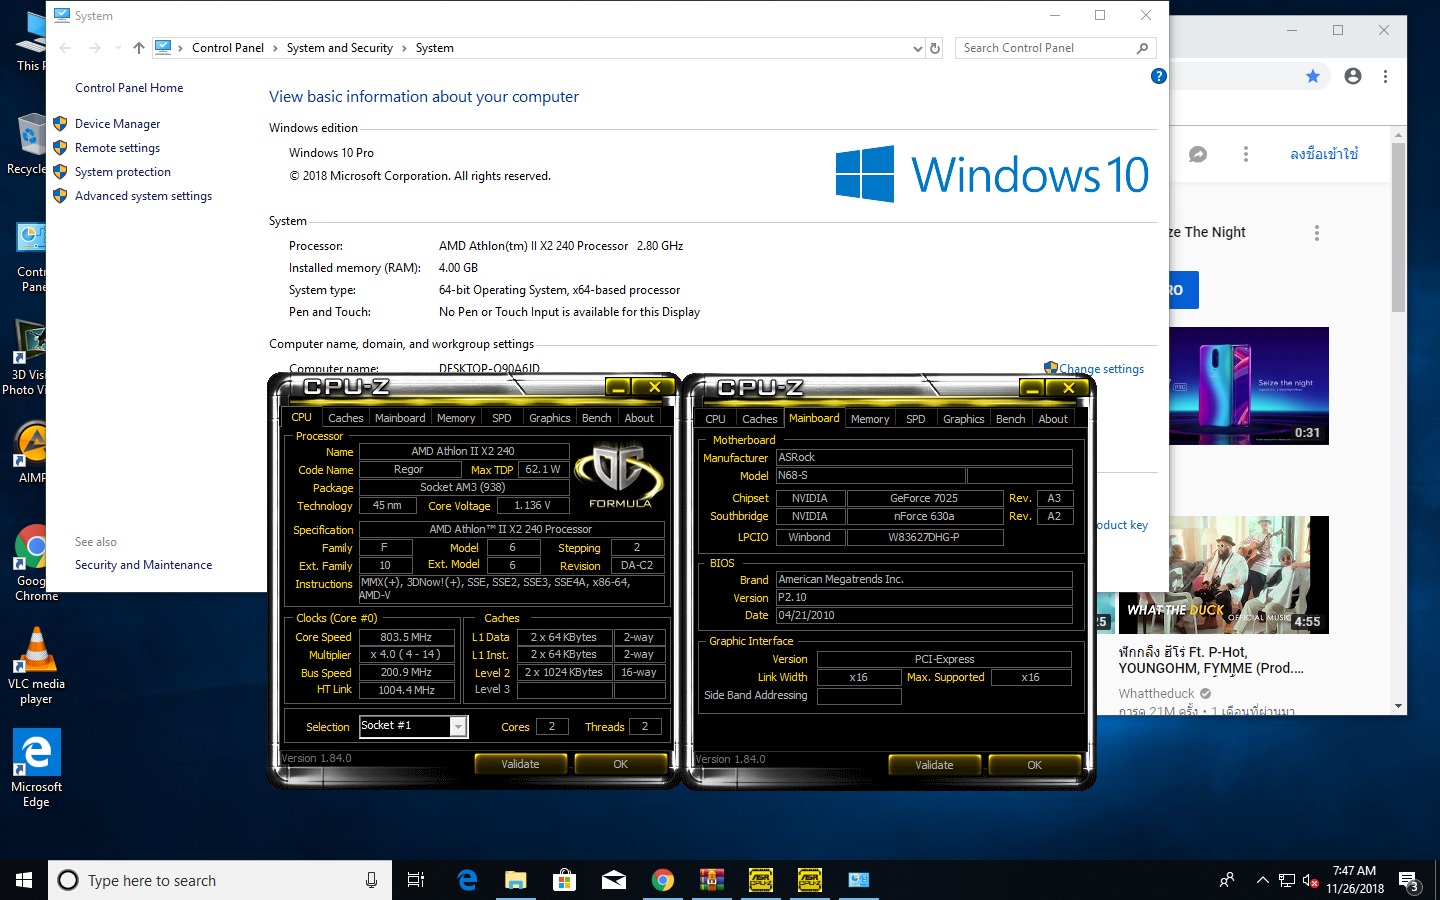Screen dimensions: 1440x900
Task: Click the Change settings link
Action: pyautogui.click(x=1101, y=369)
